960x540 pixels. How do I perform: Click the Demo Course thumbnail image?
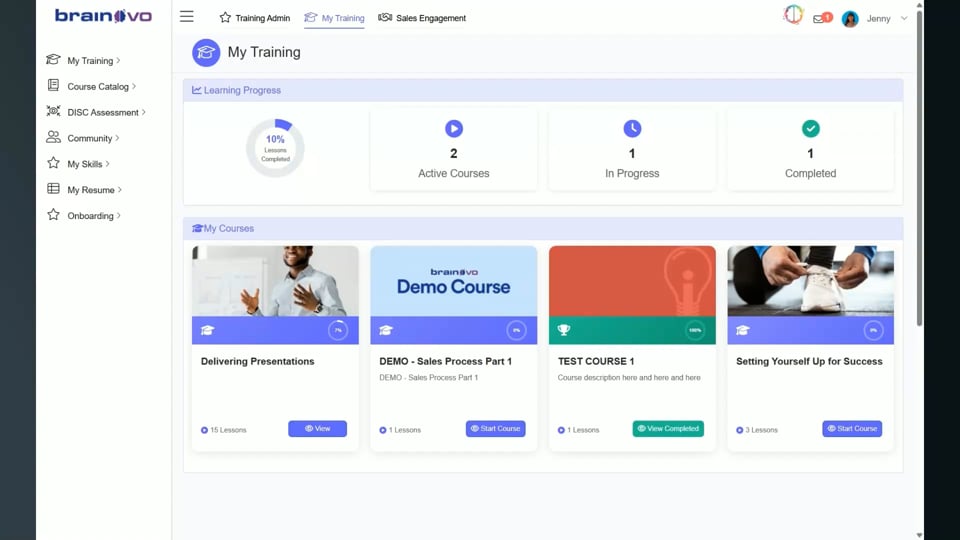pos(454,281)
